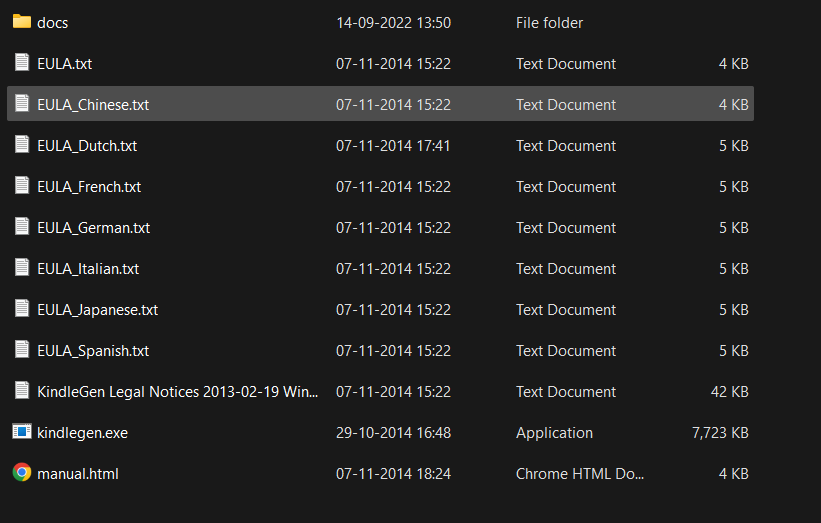Click the date 07-11-2014 17:41
This screenshot has height=523, width=821.
pyautogui.click(x=393, y=146)
